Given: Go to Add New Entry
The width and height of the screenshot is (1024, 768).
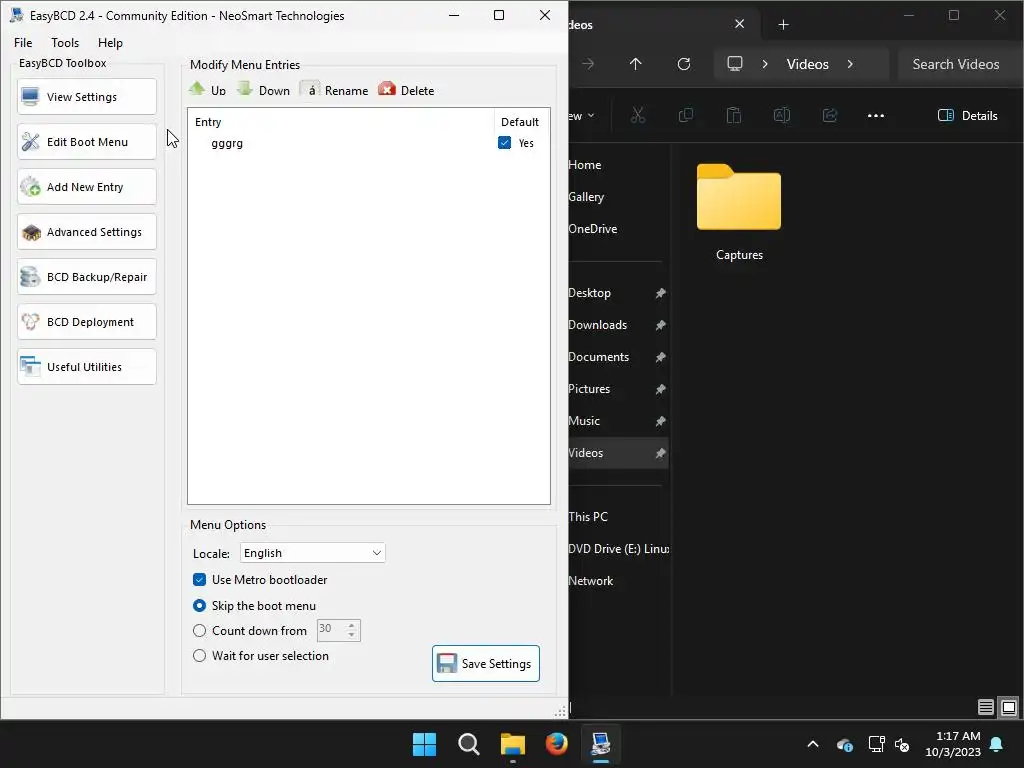Looking at the screenshot, I should tap(87, 187).
